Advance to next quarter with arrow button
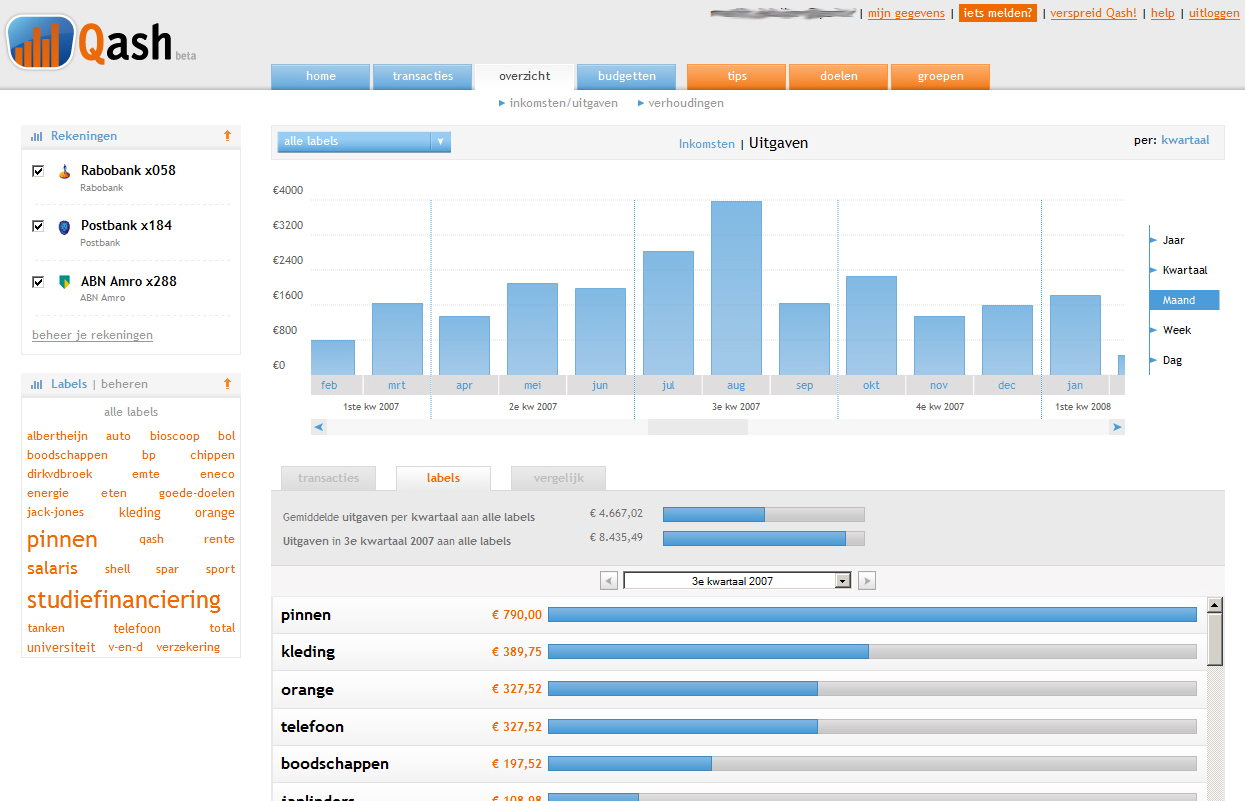 [866, 580]
